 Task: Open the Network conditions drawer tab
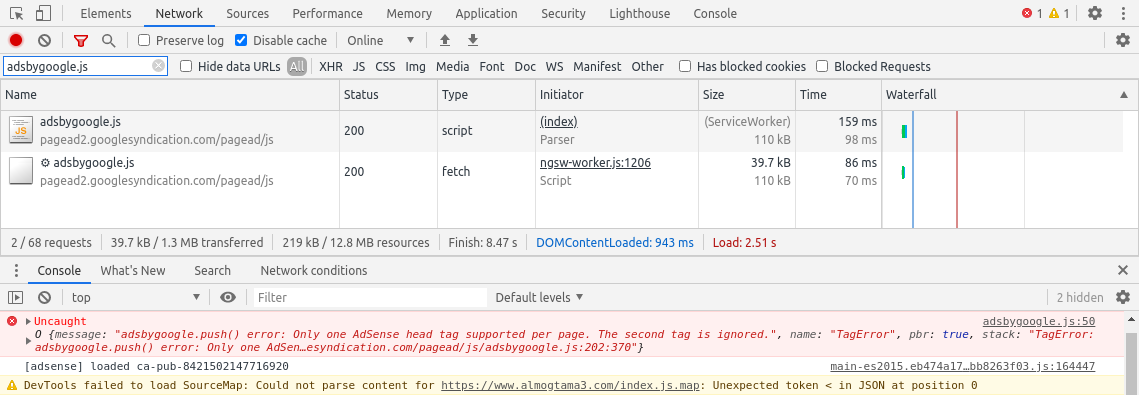(x=314, y=270)
